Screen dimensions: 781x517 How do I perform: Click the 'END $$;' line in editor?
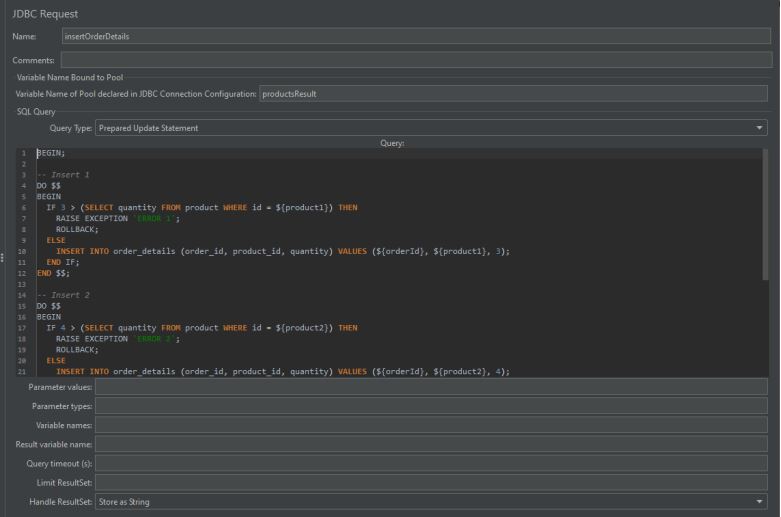coord(53,273)
